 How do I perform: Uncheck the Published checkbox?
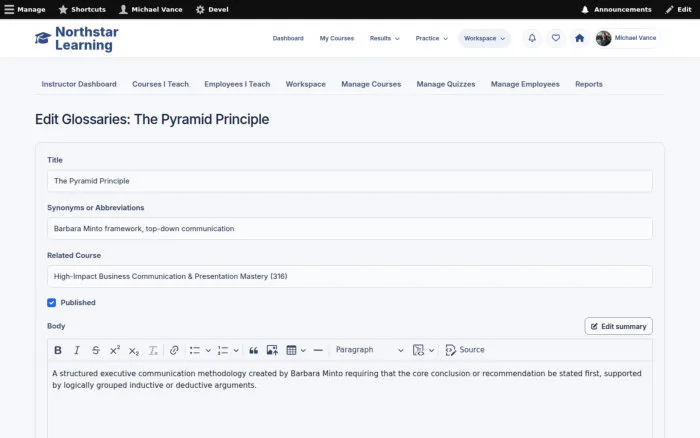pos(51,303)
